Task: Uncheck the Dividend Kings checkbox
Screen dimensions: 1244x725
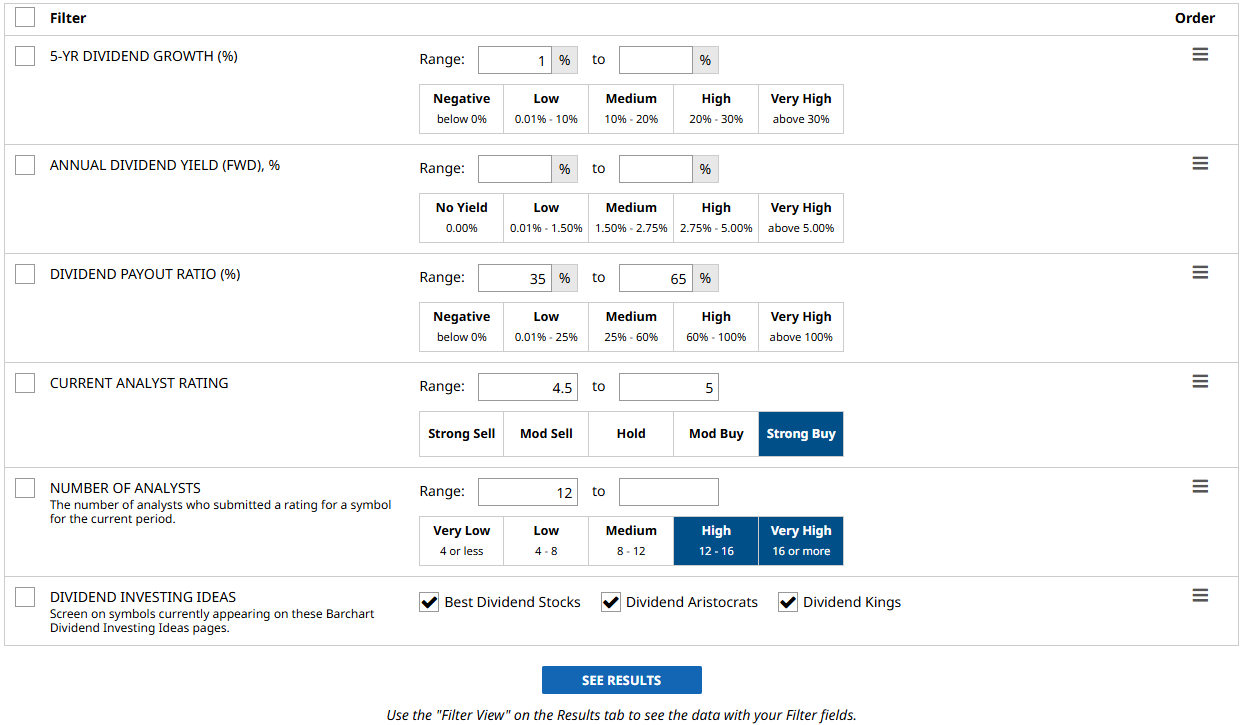Action: coord(788,602)
